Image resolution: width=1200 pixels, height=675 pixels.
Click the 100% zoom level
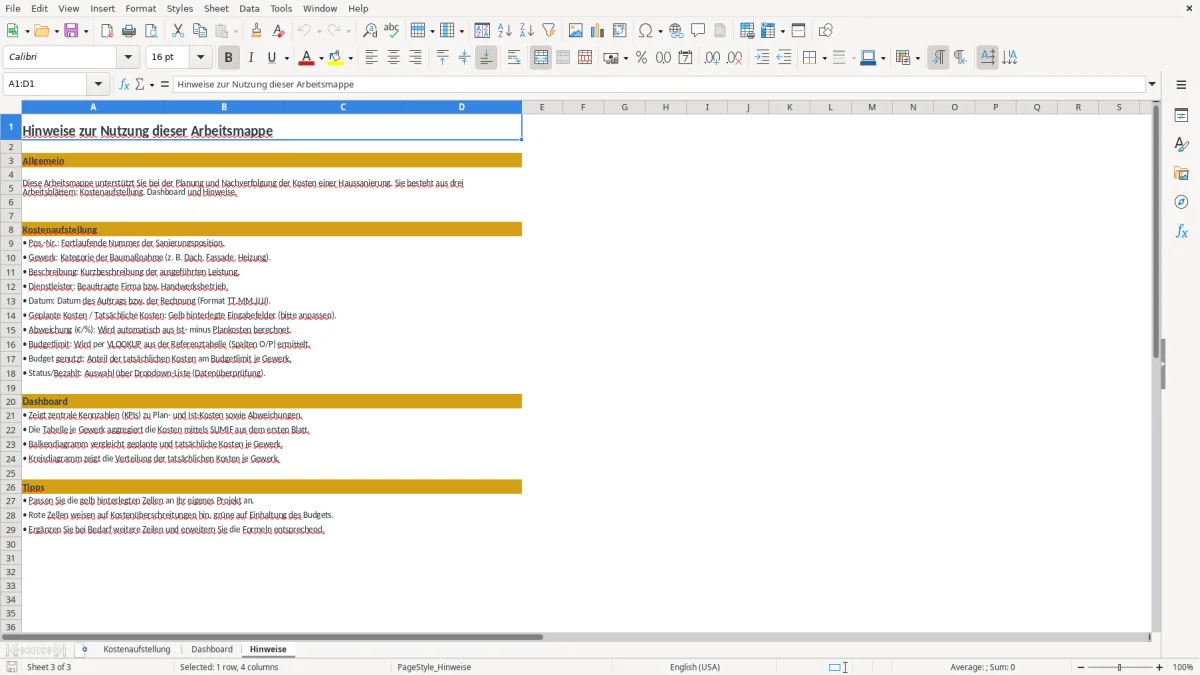click(x=1183, y=667)
